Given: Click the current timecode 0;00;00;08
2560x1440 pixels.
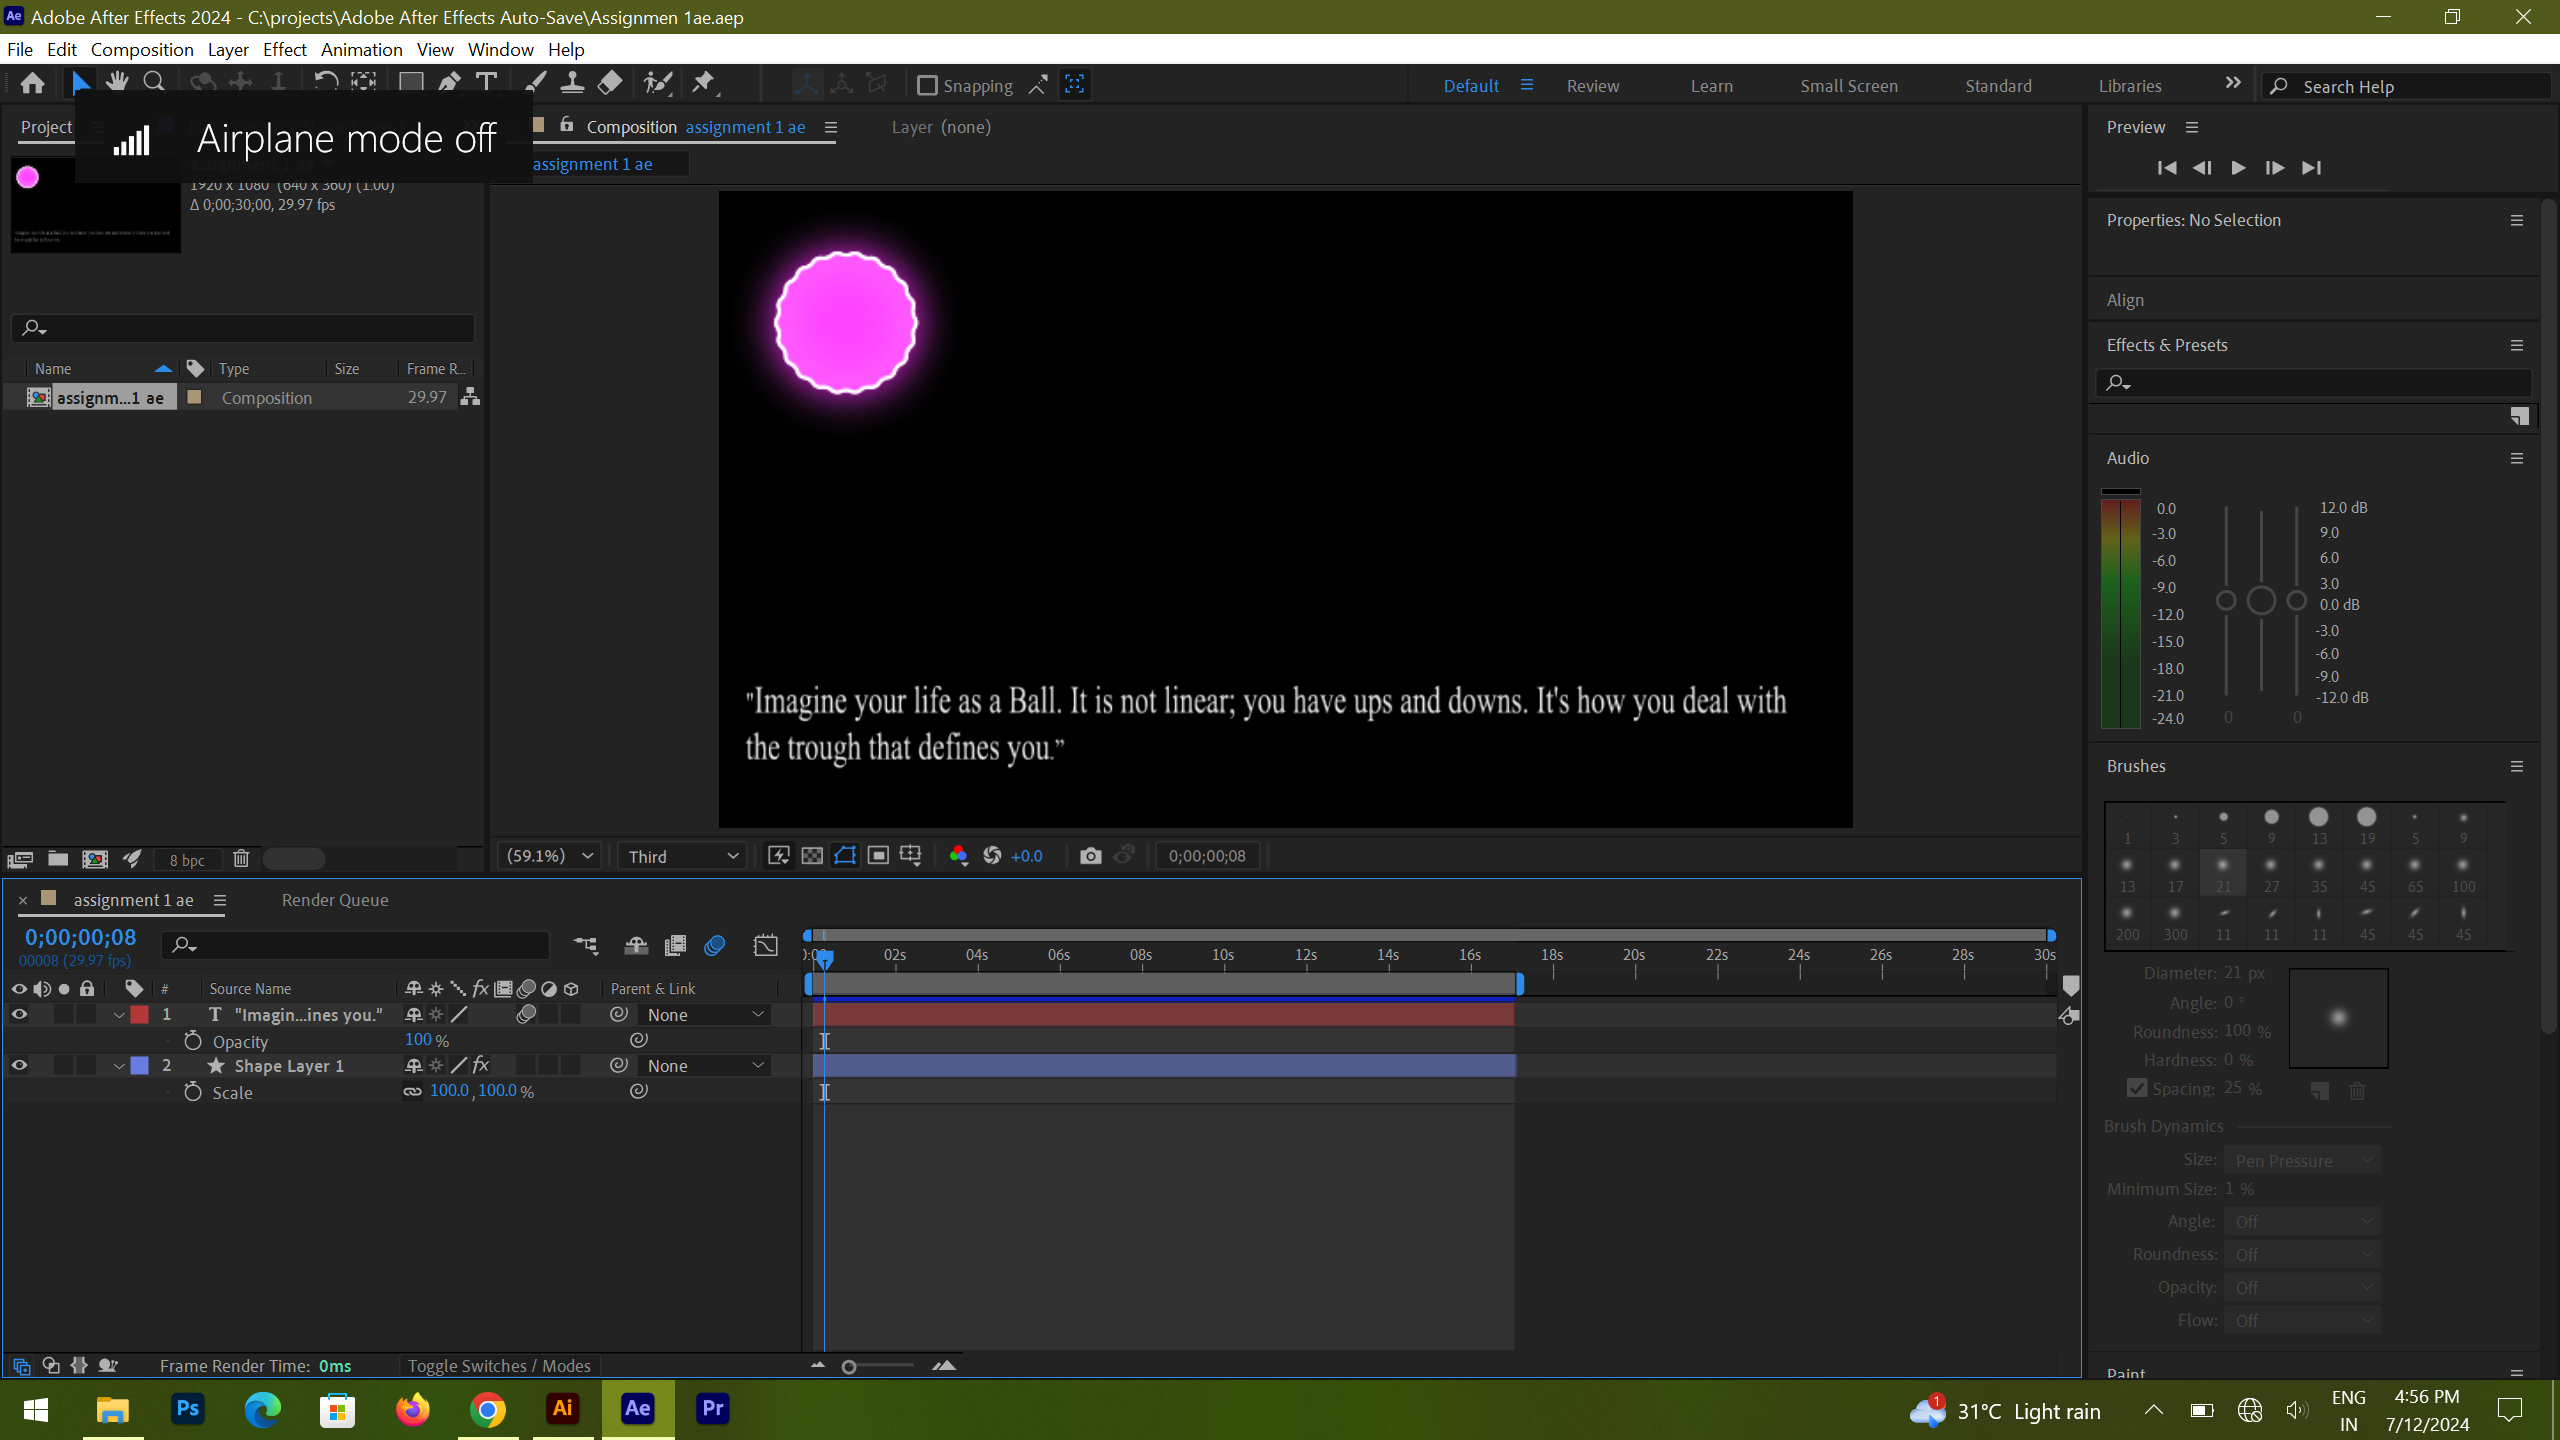Looking at the screenshot, I should click(x=80, y=937).
